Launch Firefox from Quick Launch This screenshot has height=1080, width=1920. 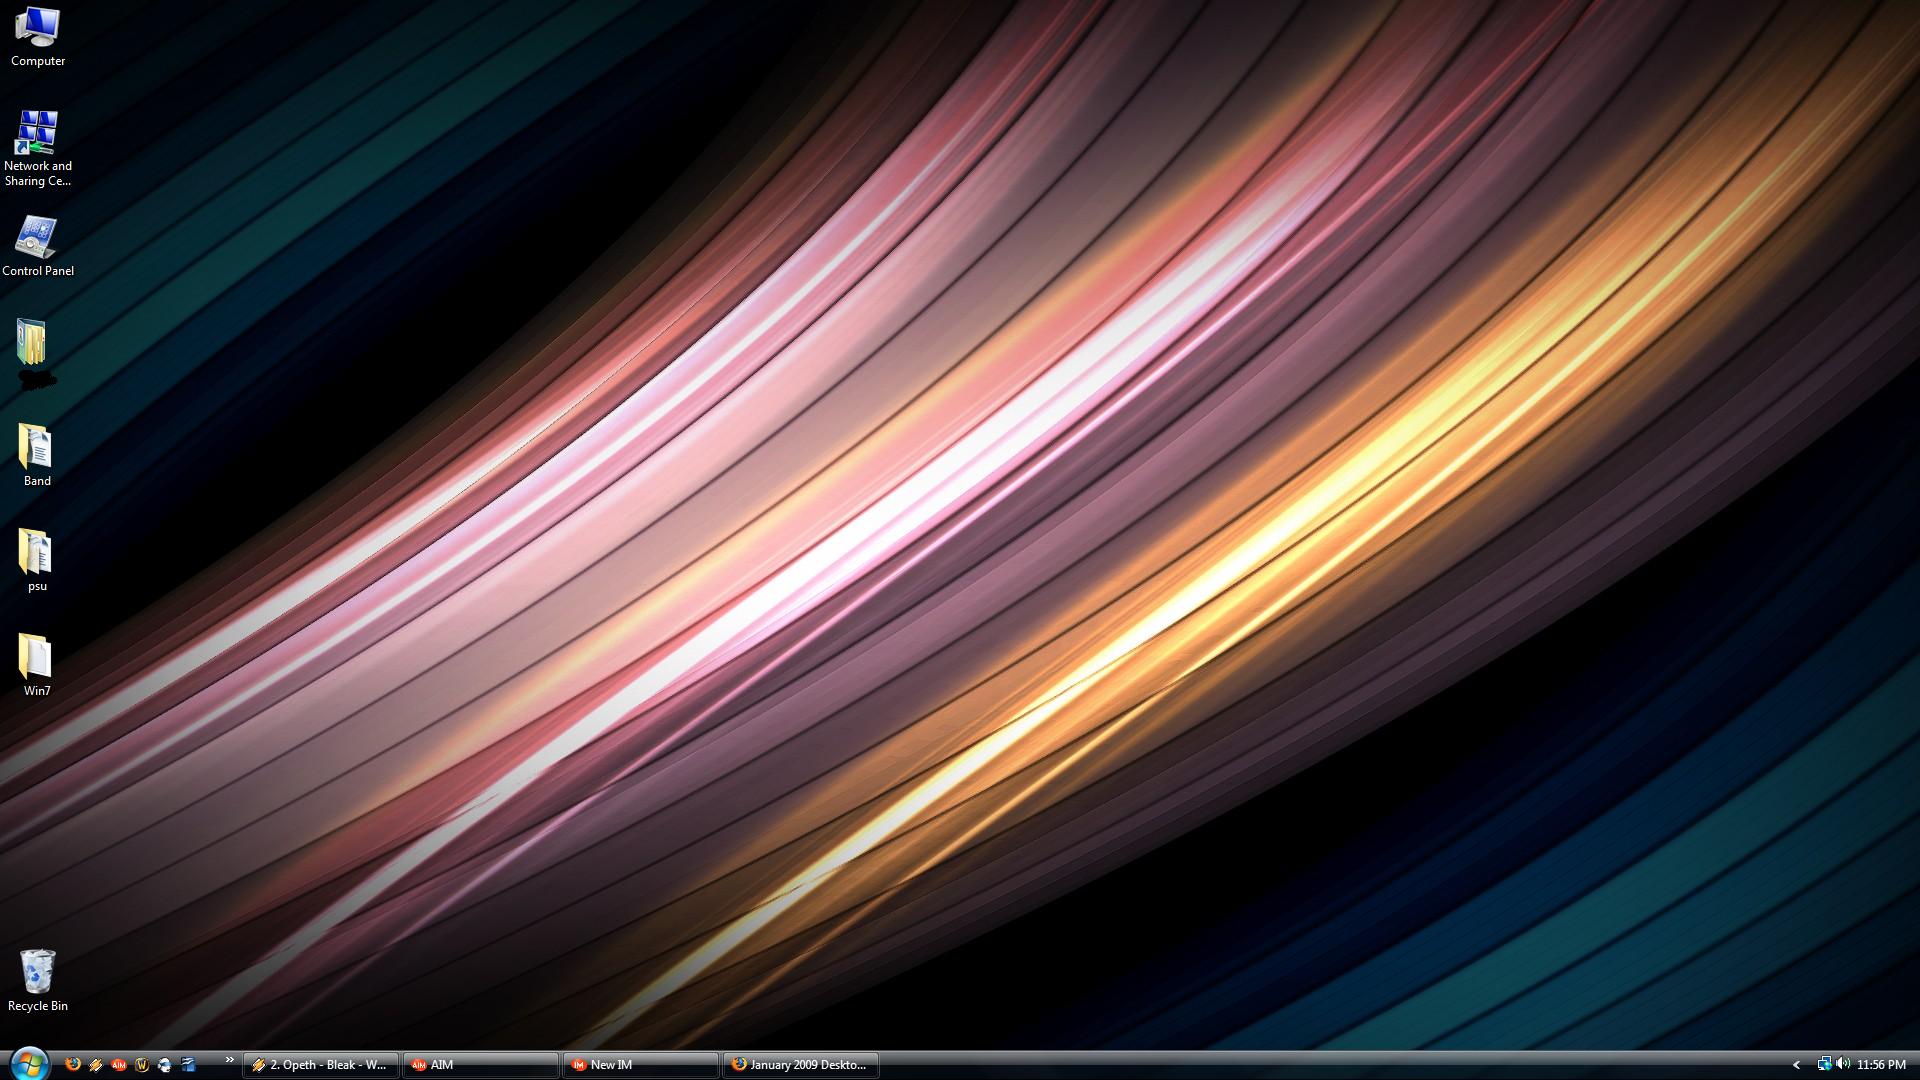coord(72,1065)
